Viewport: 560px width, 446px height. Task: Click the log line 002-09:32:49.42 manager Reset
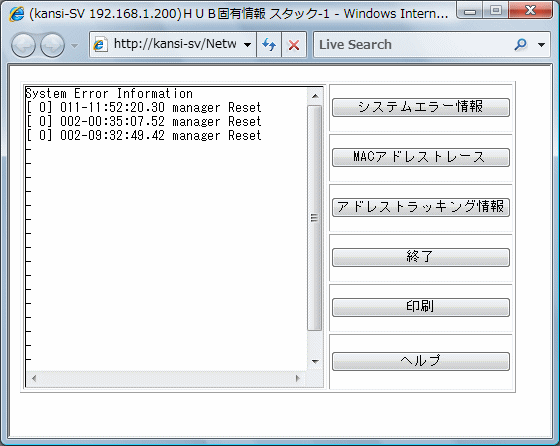coord(144,135)
